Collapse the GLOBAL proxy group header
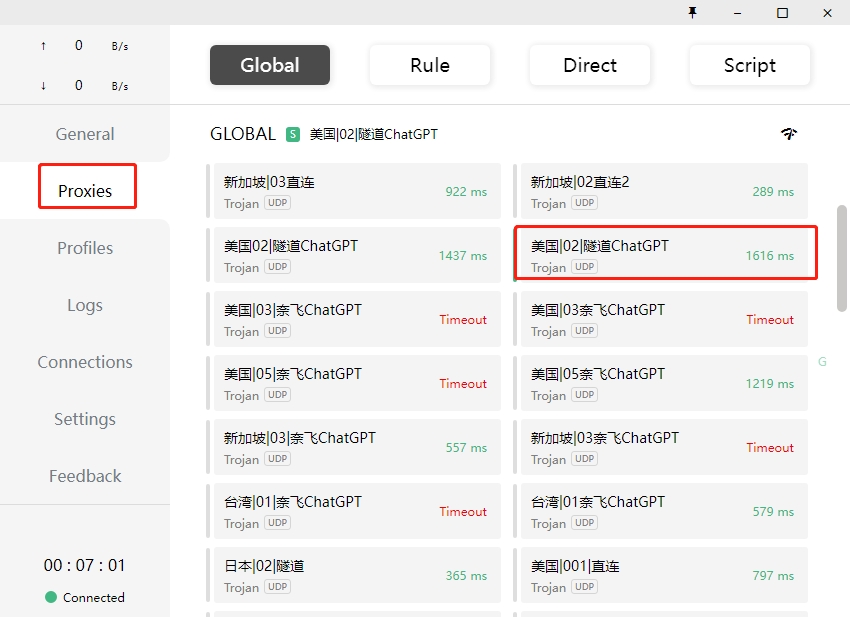Viewport: 850px width, 617px height. click(243, 134)
